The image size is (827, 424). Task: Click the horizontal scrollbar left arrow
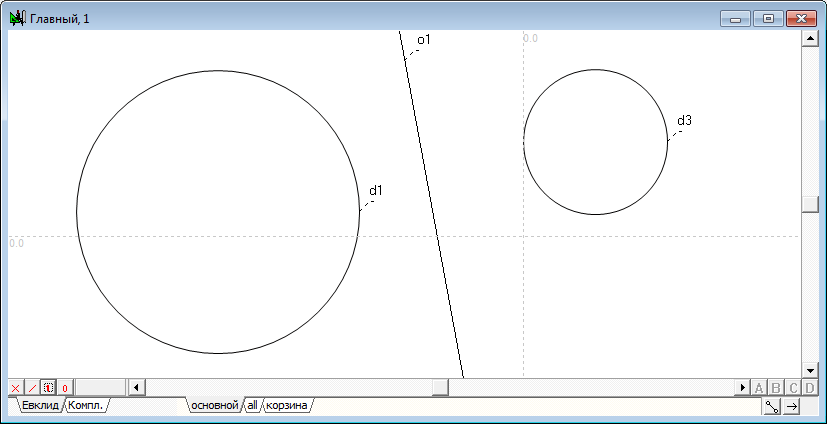tap(137, 388)
